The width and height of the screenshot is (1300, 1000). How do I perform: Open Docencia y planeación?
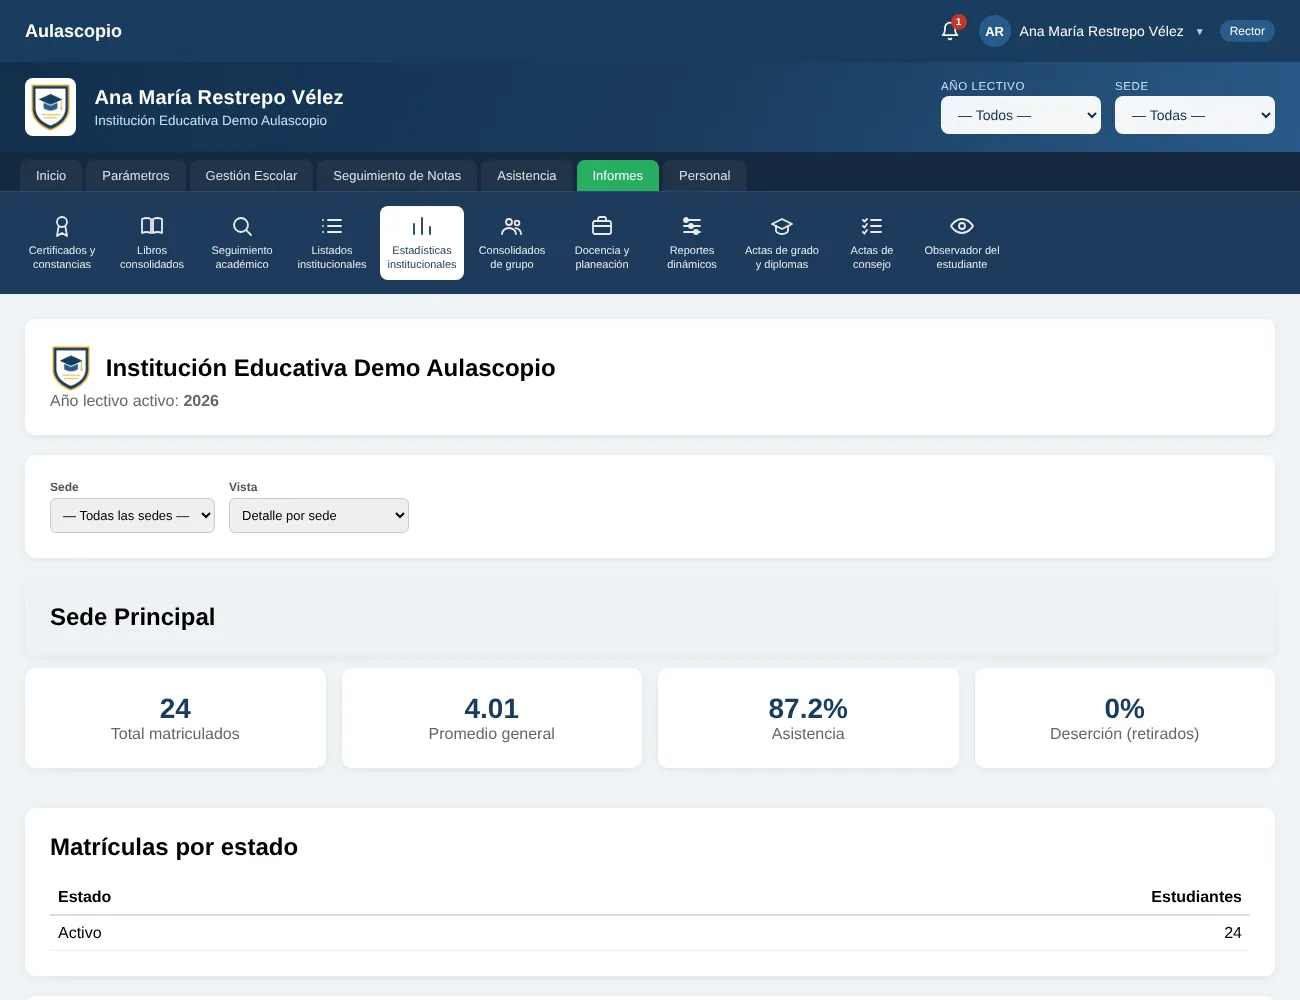602,243
